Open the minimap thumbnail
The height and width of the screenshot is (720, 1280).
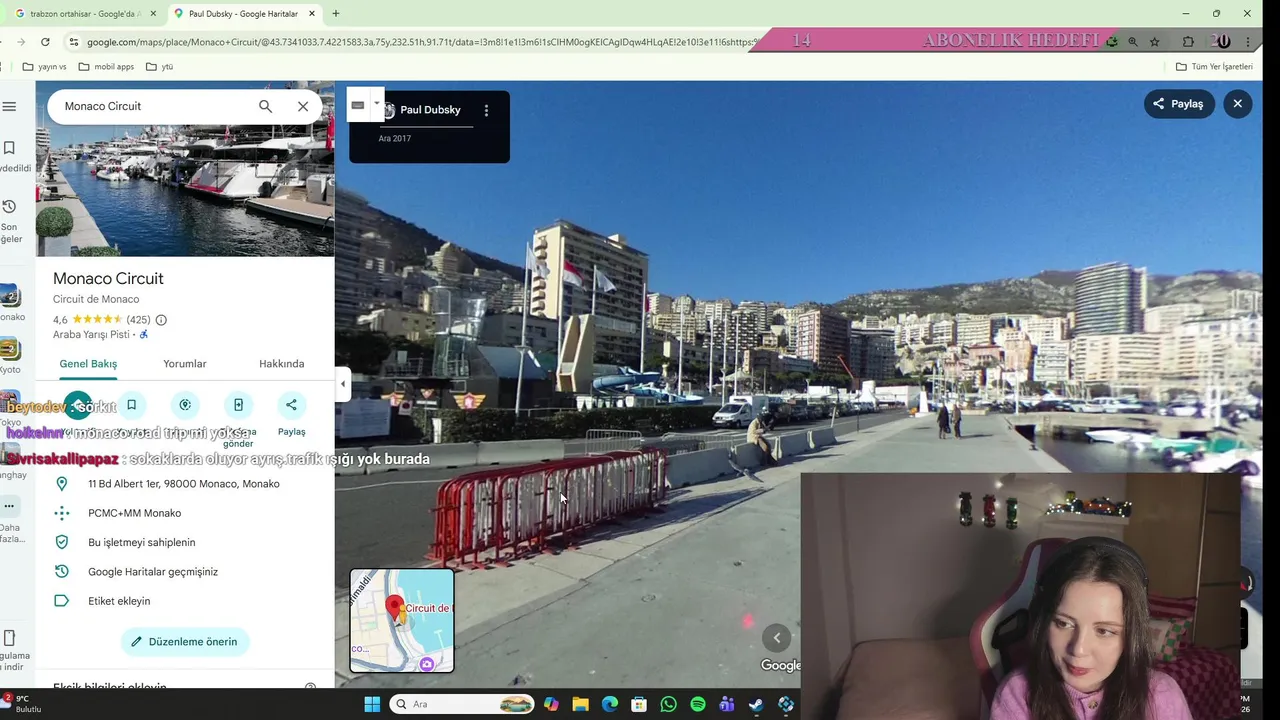tap(402, 620)
